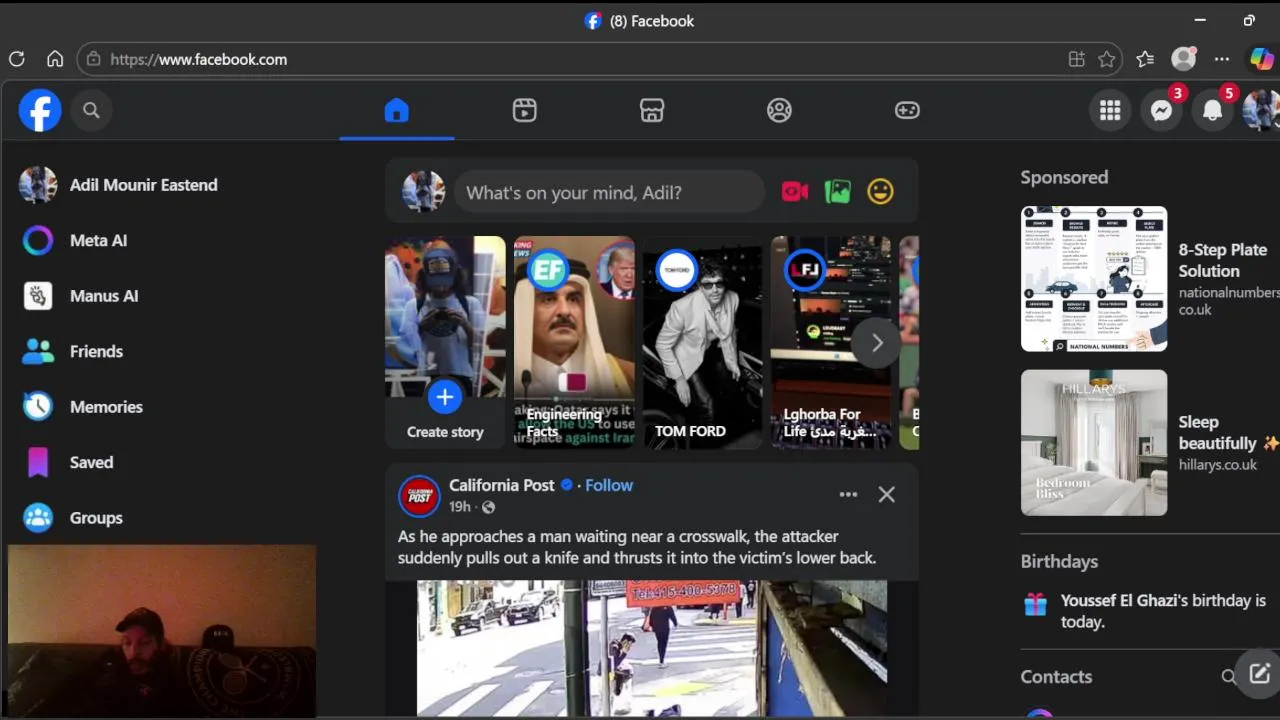This screenshot has width=1280, height=720.
Task: Click the browser address bar URL
Action: pyautogui.click(x=198, y=59)
